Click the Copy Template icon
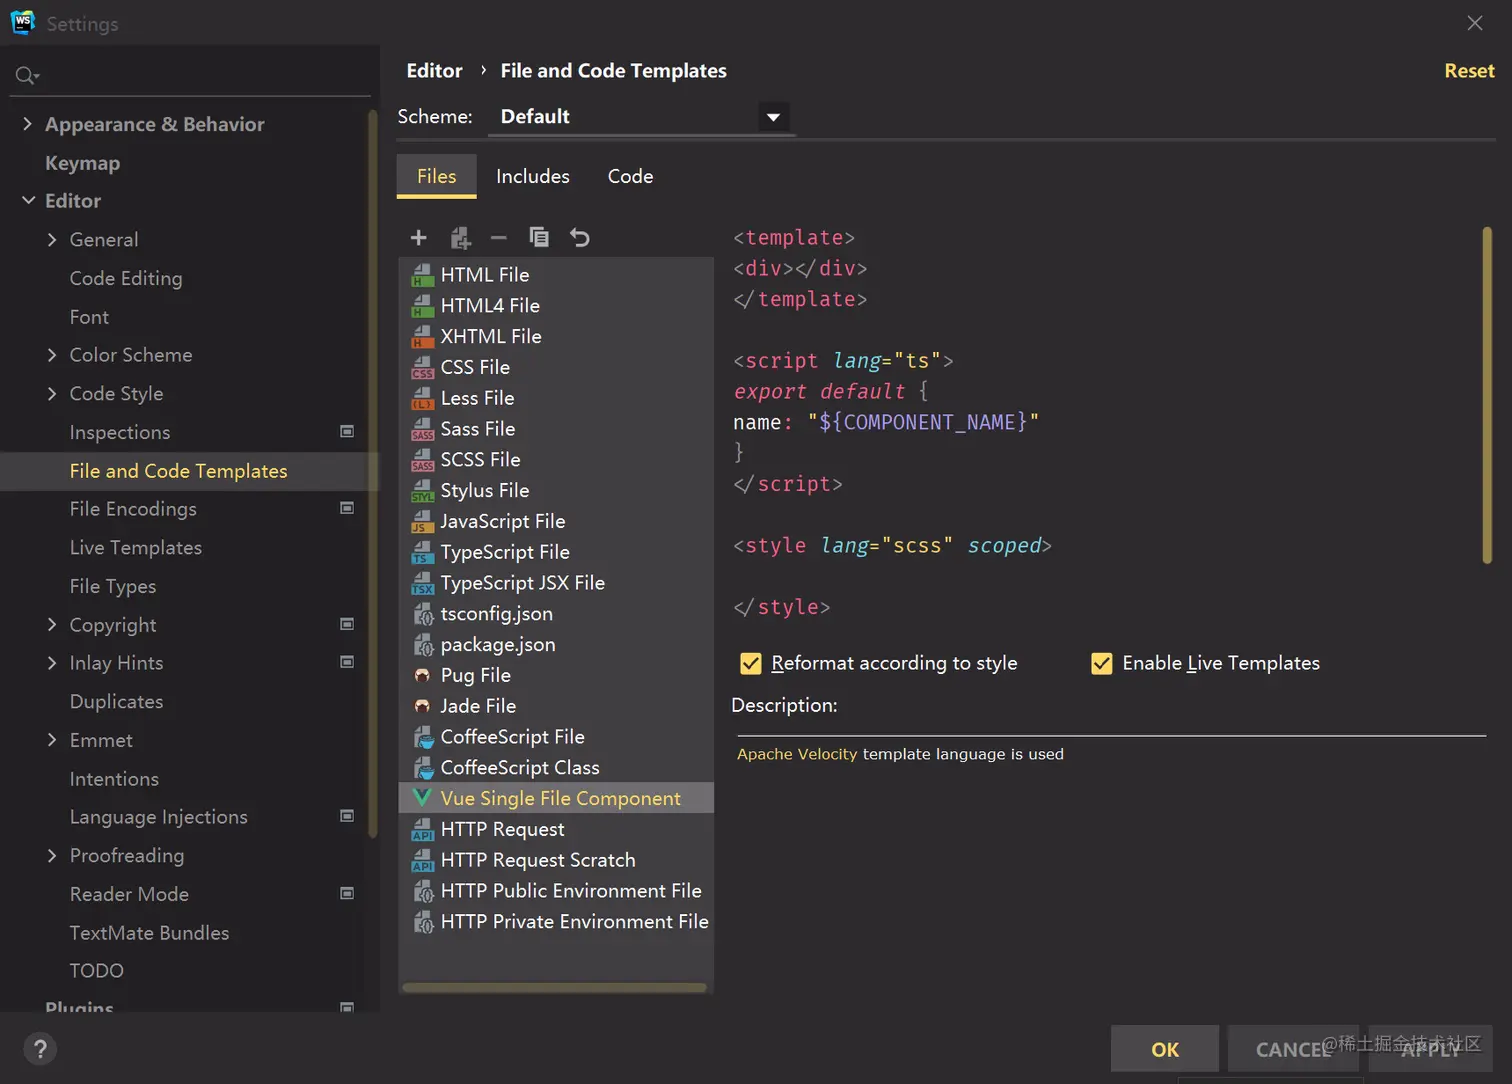 539,237
